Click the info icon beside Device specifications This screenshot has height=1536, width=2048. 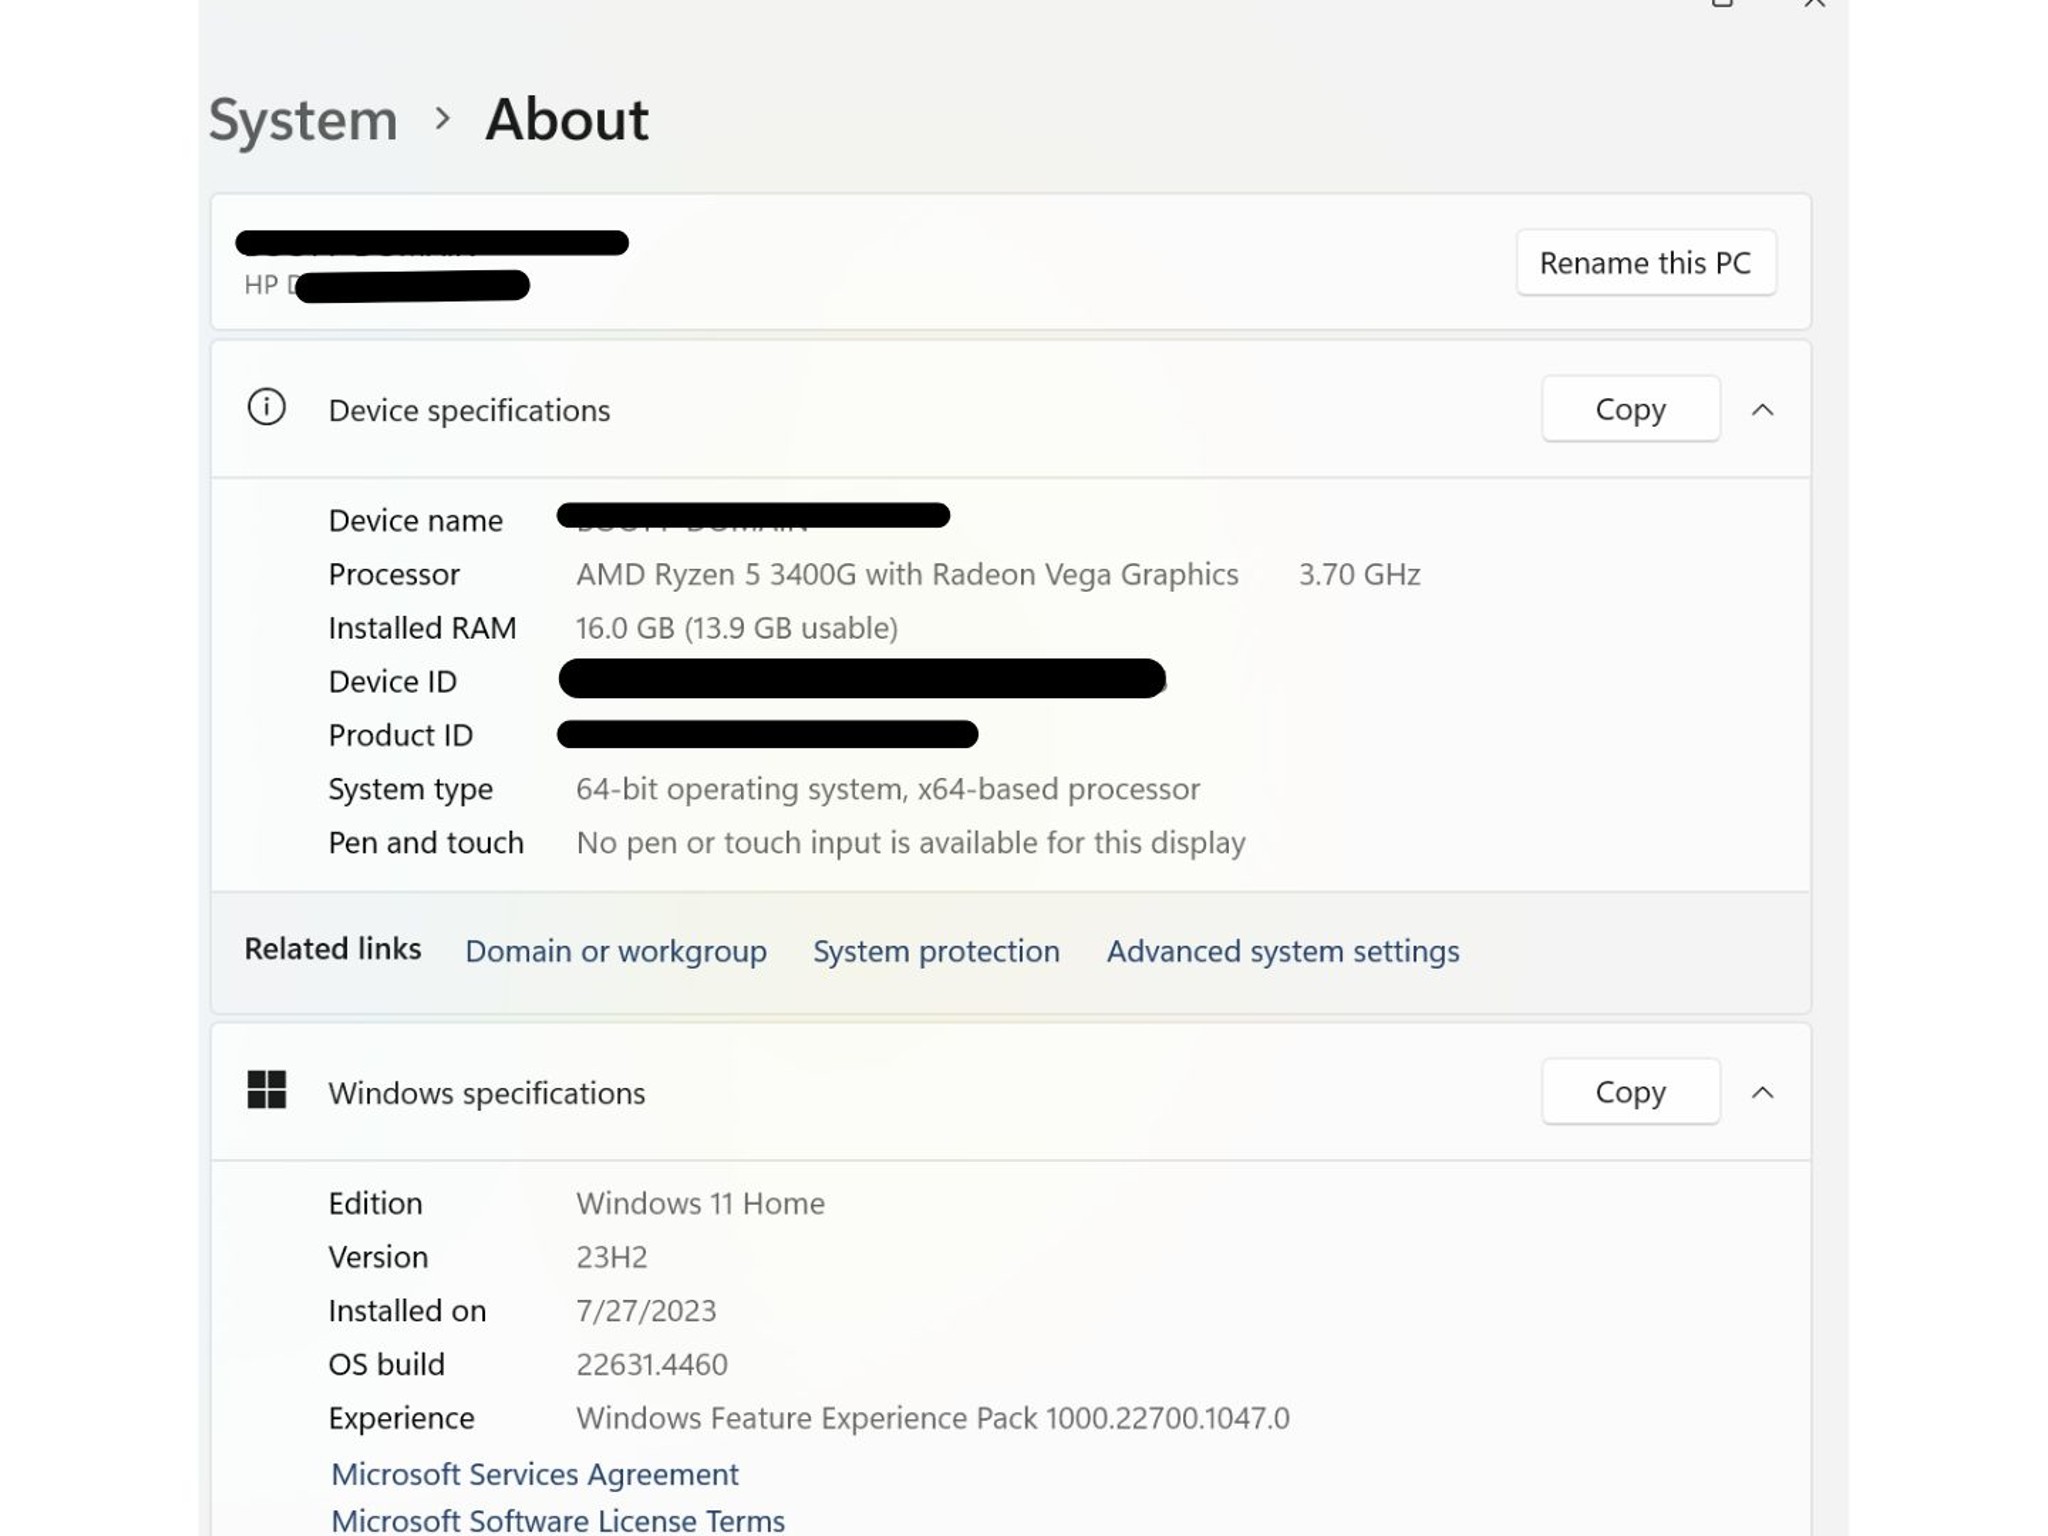[x=266, y=408]
